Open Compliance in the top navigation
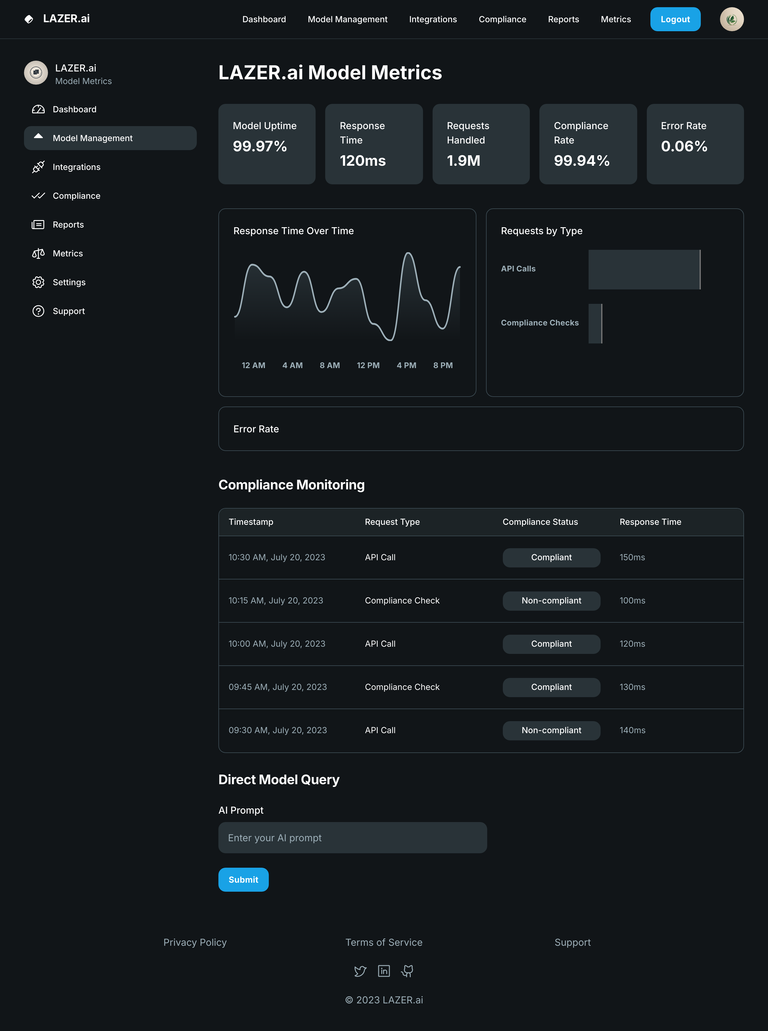Image resolution: width=768 pixels, height=1031 pixels. 502,19
